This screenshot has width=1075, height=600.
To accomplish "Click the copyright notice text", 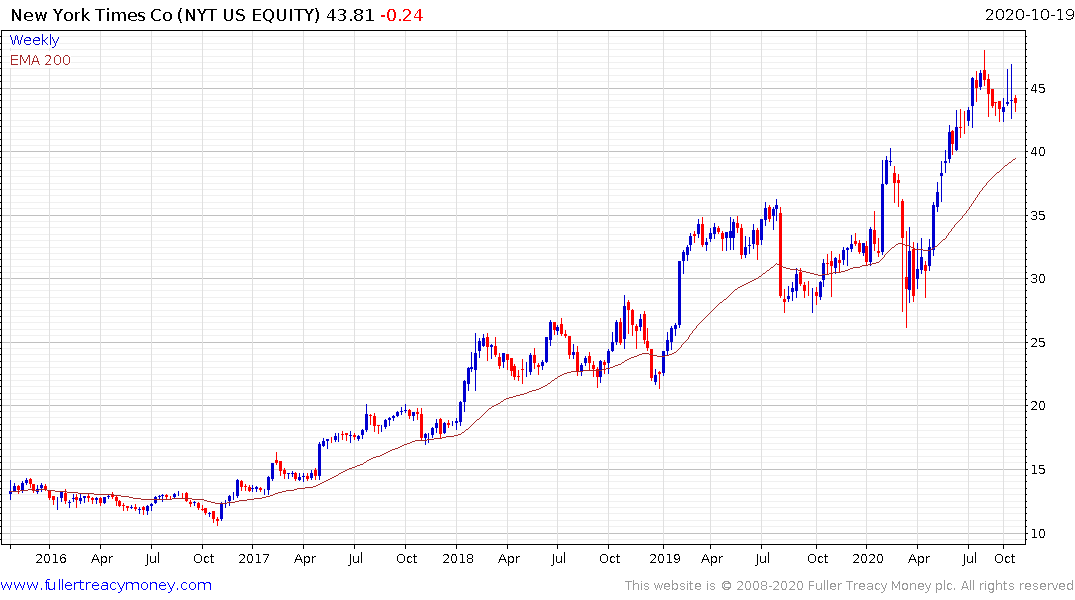I will pos(849,586).
